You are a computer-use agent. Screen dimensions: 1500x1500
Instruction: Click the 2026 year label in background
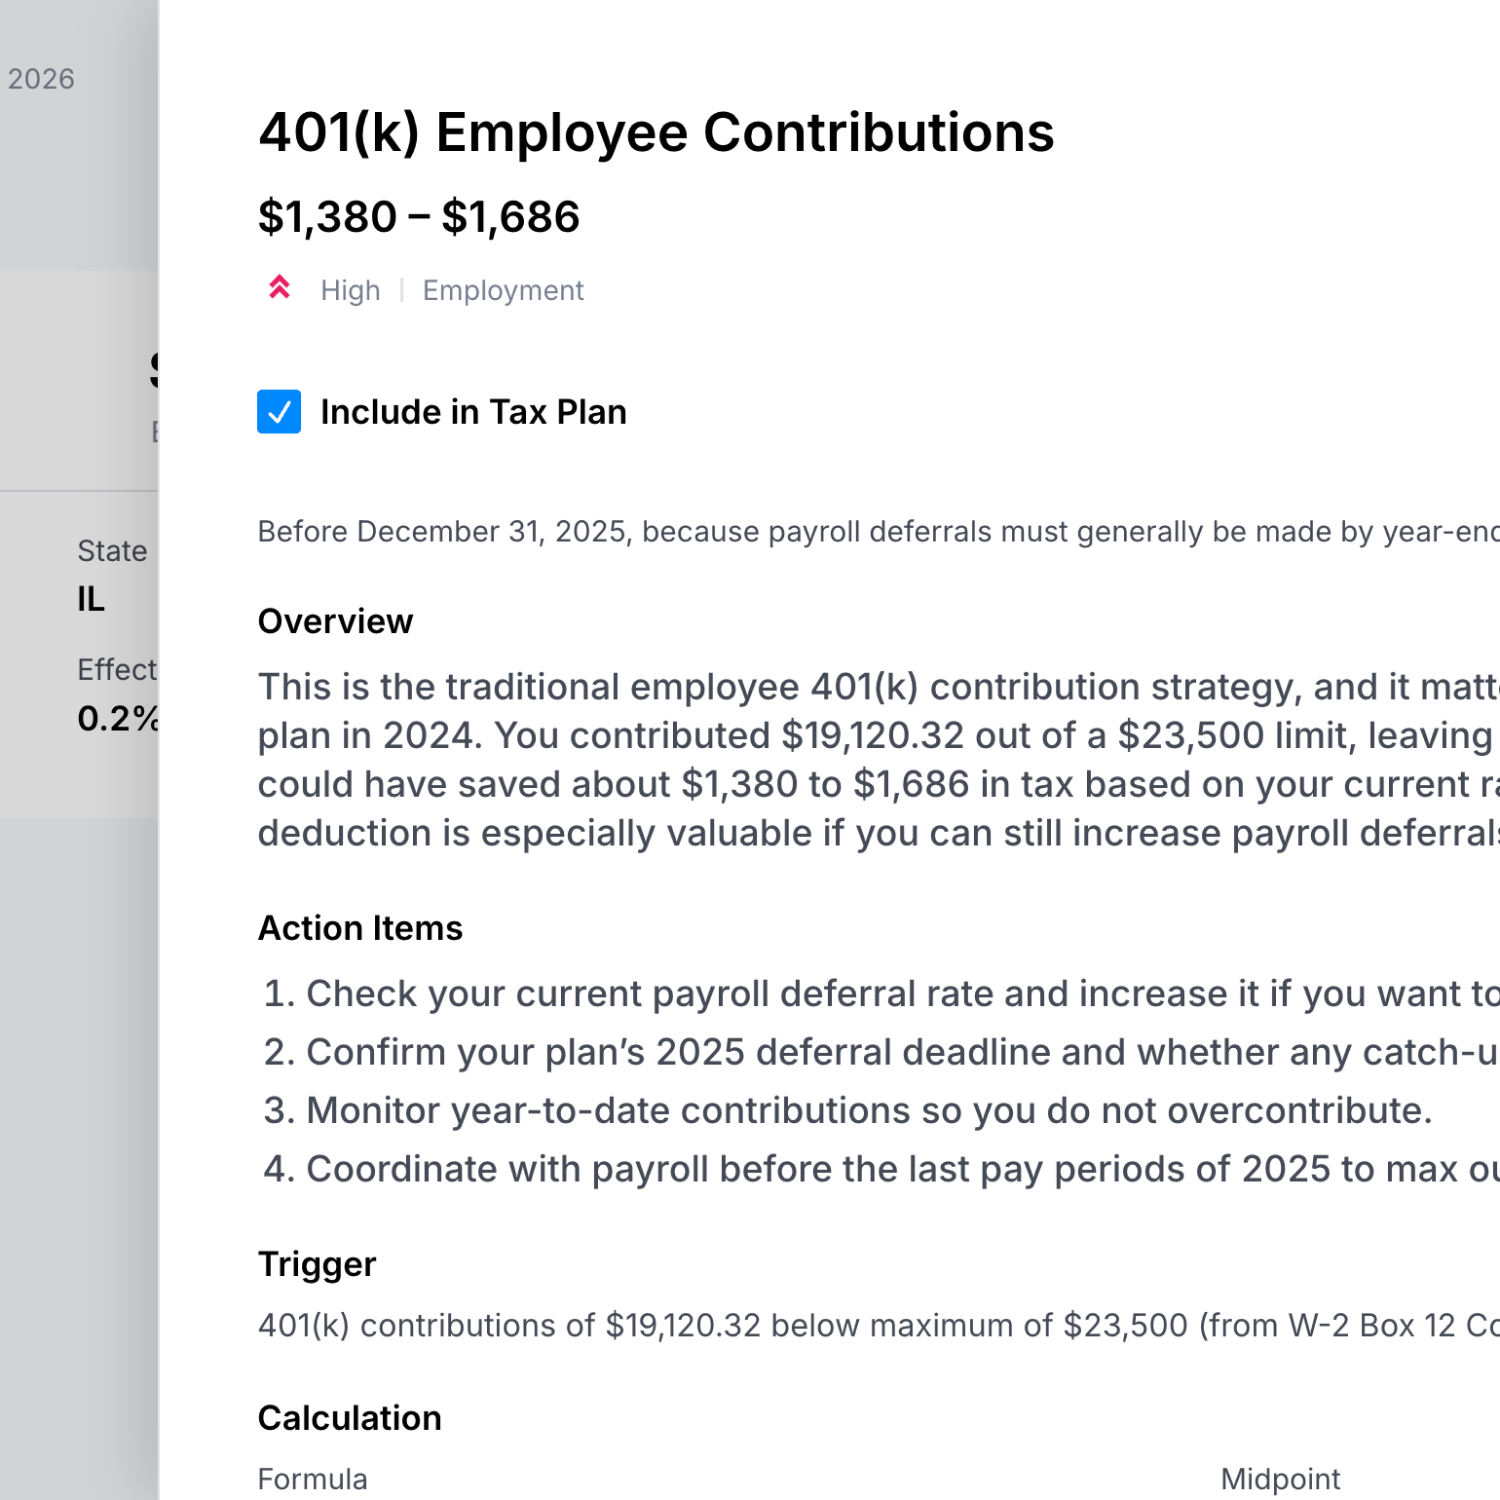(41, 79)
